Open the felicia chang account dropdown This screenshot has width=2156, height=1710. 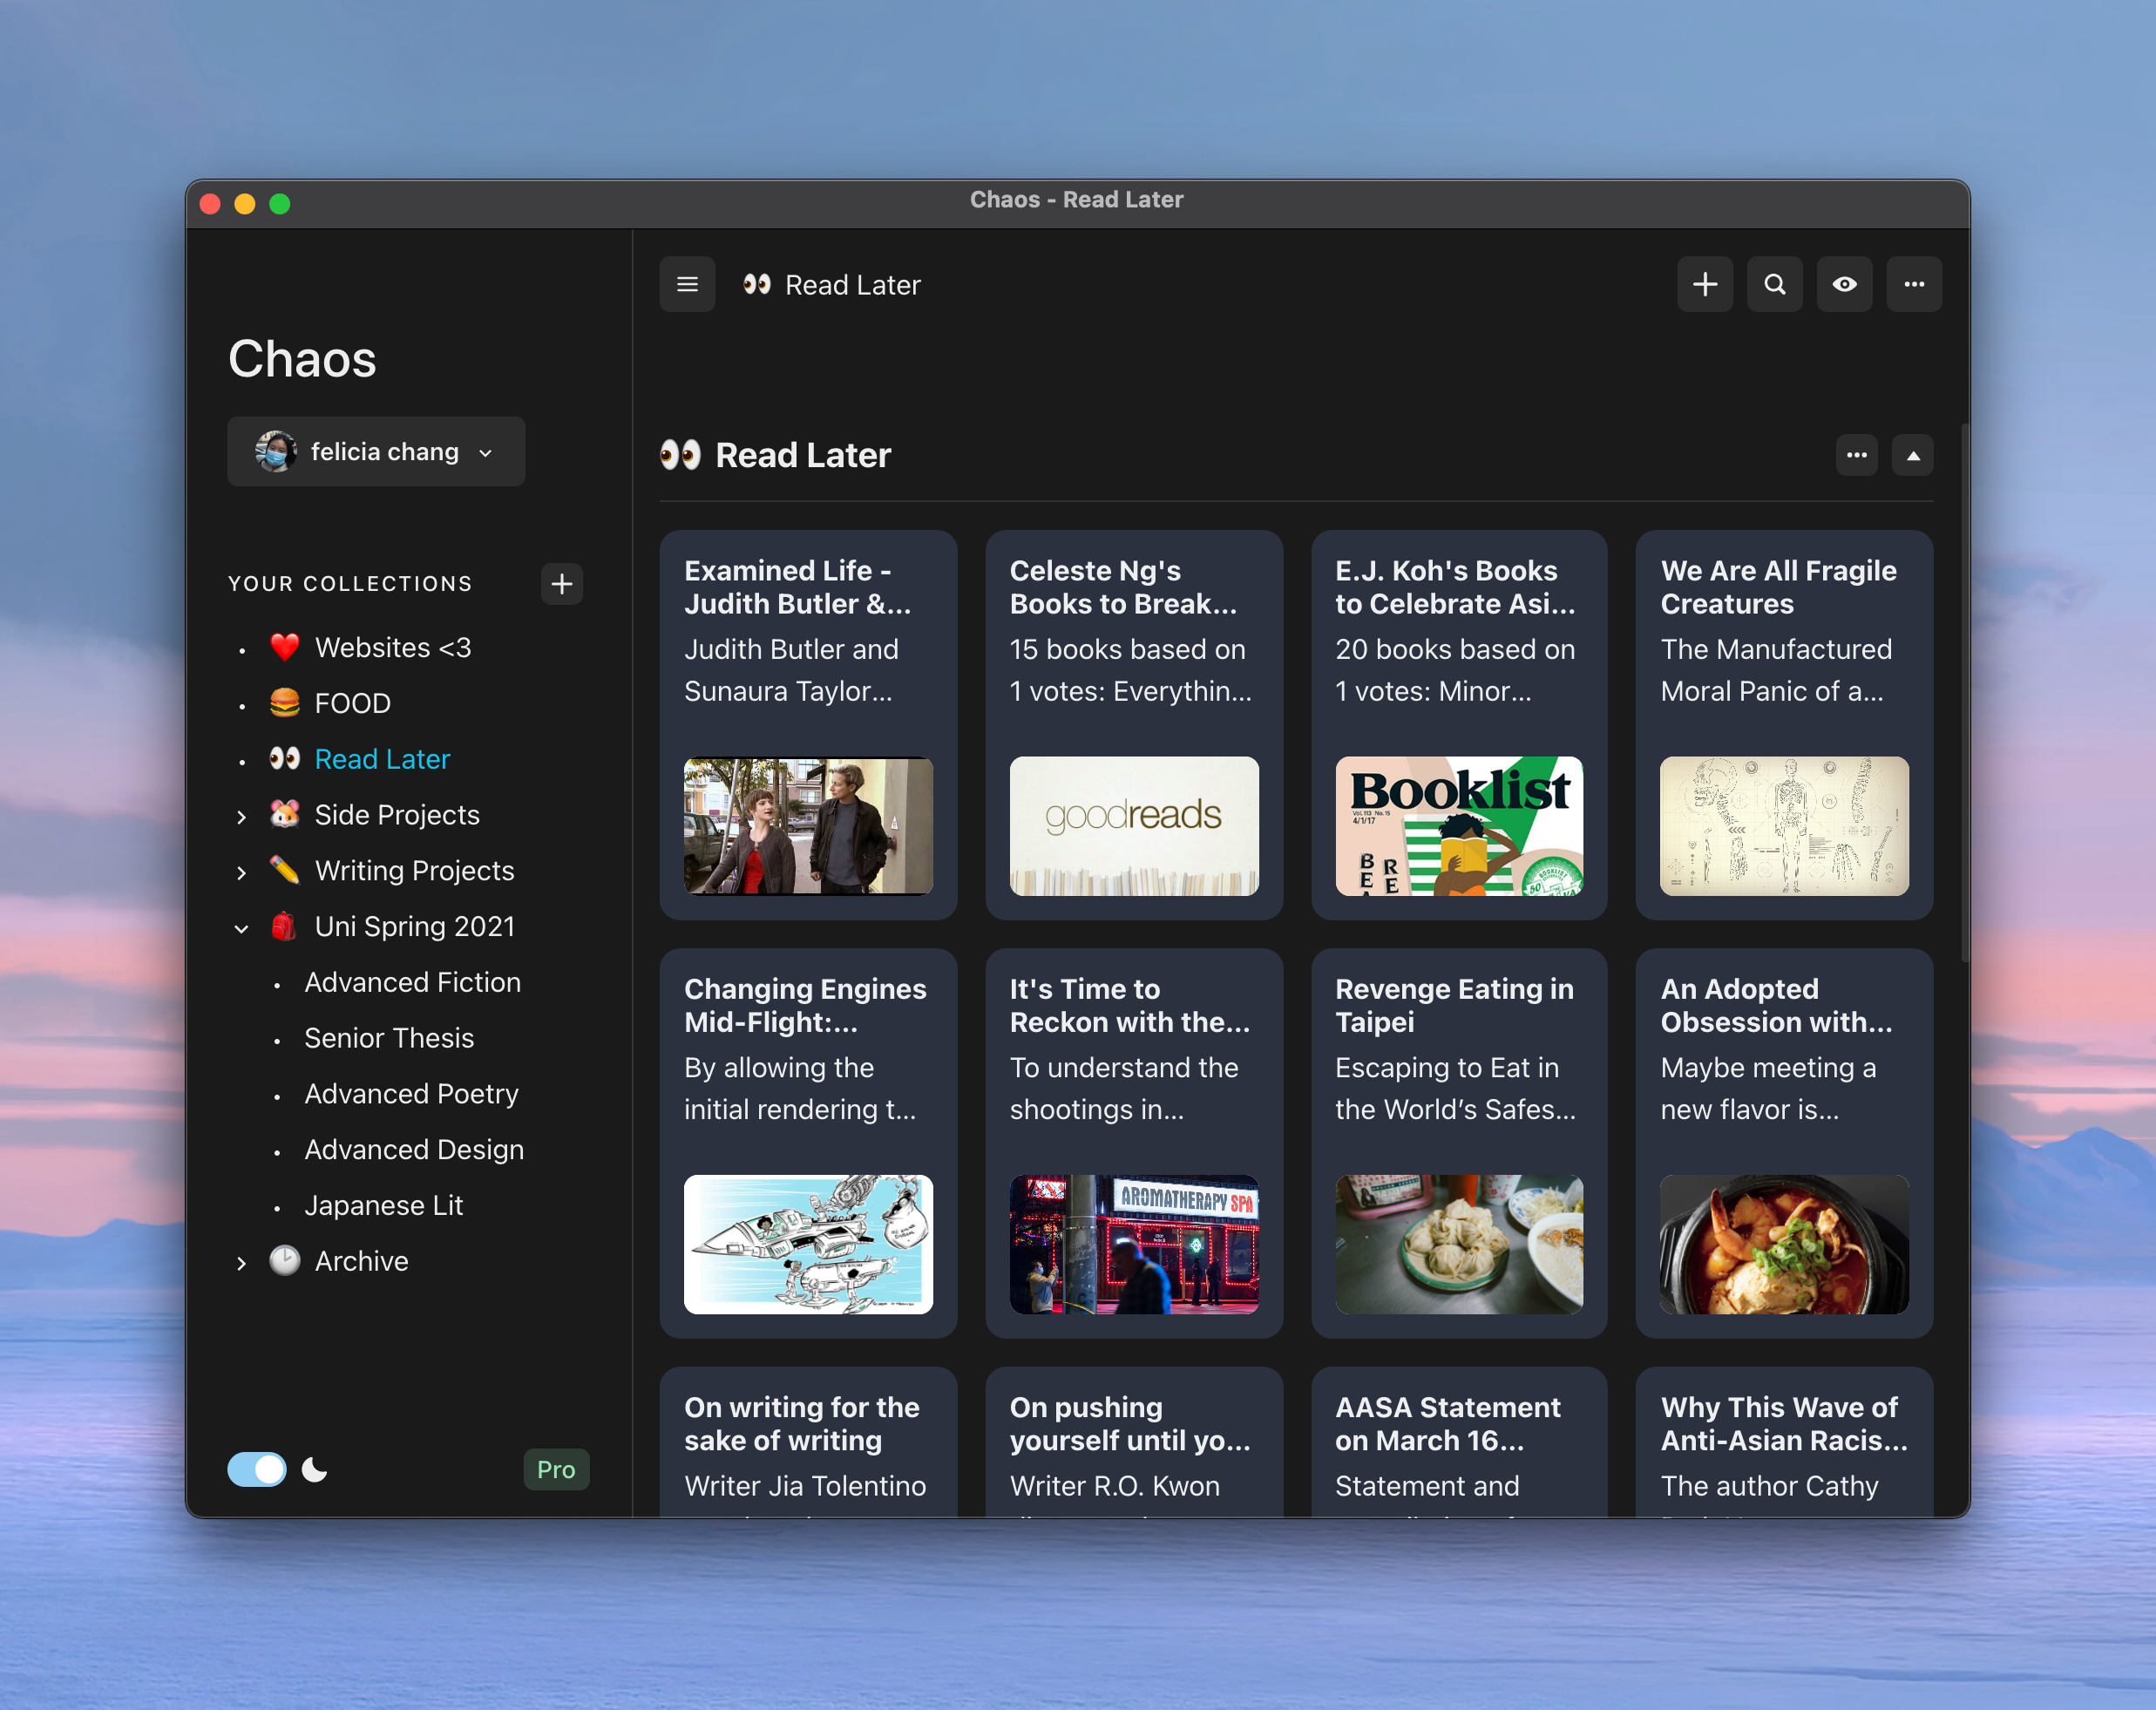point(485,453)
